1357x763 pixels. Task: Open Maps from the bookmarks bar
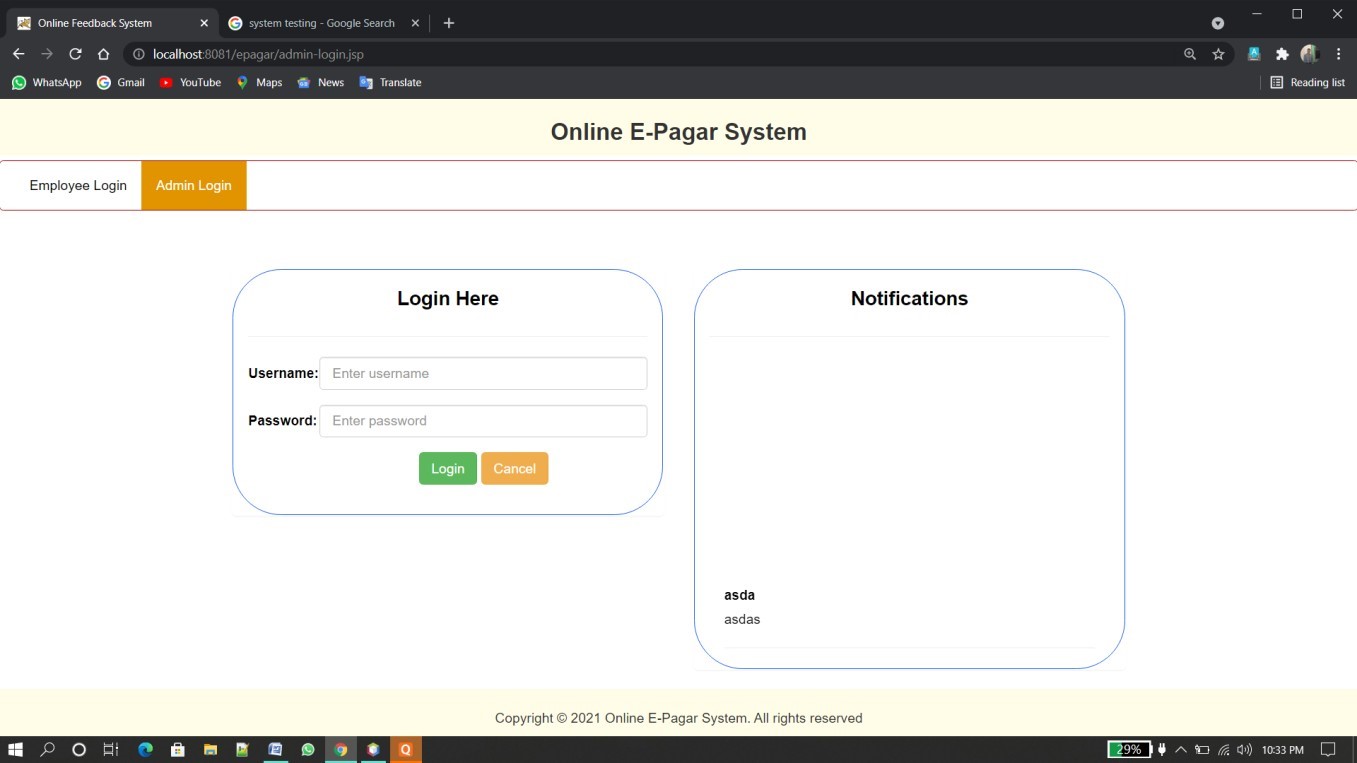point(258,82)
